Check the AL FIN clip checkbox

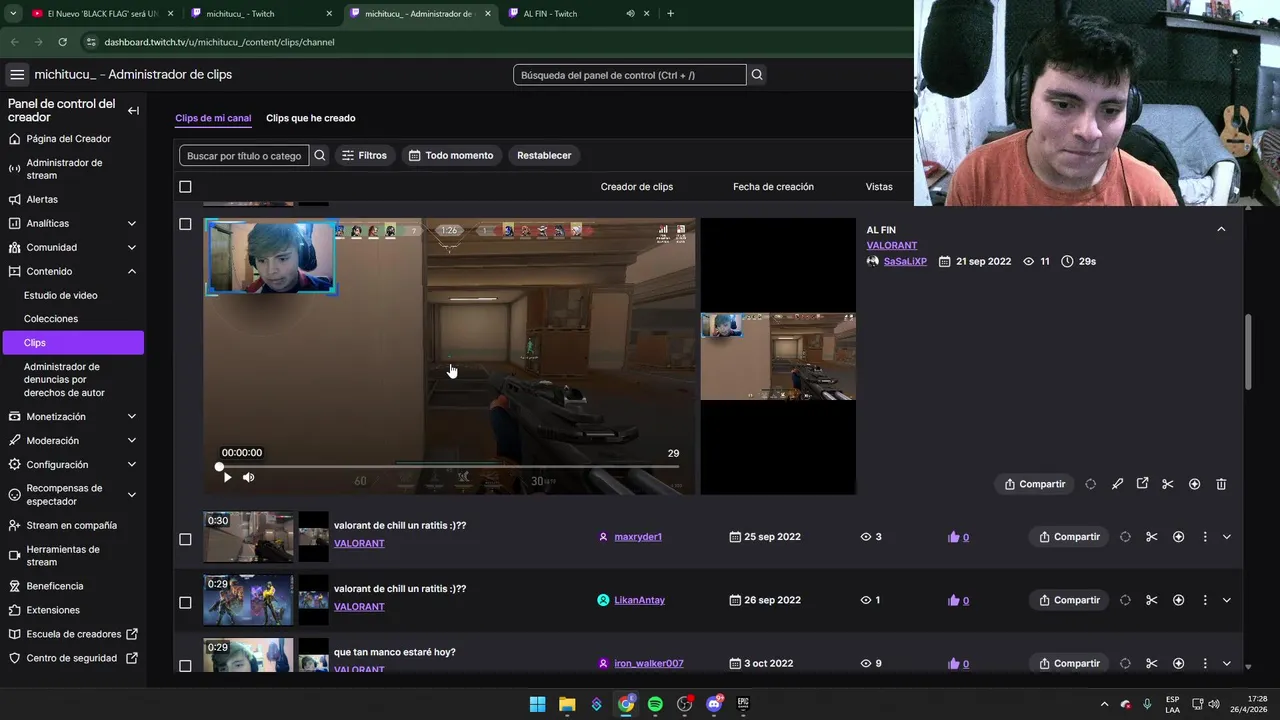tap(185, 224)
